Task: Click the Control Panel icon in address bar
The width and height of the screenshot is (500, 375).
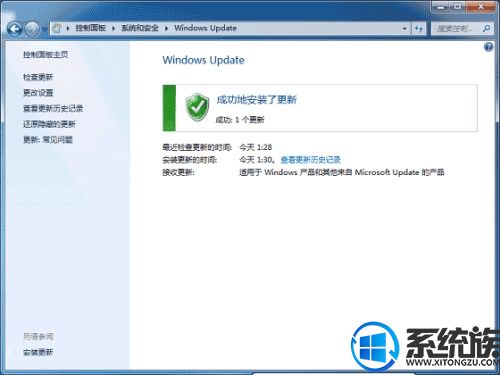Action: [x=57, y=28]
